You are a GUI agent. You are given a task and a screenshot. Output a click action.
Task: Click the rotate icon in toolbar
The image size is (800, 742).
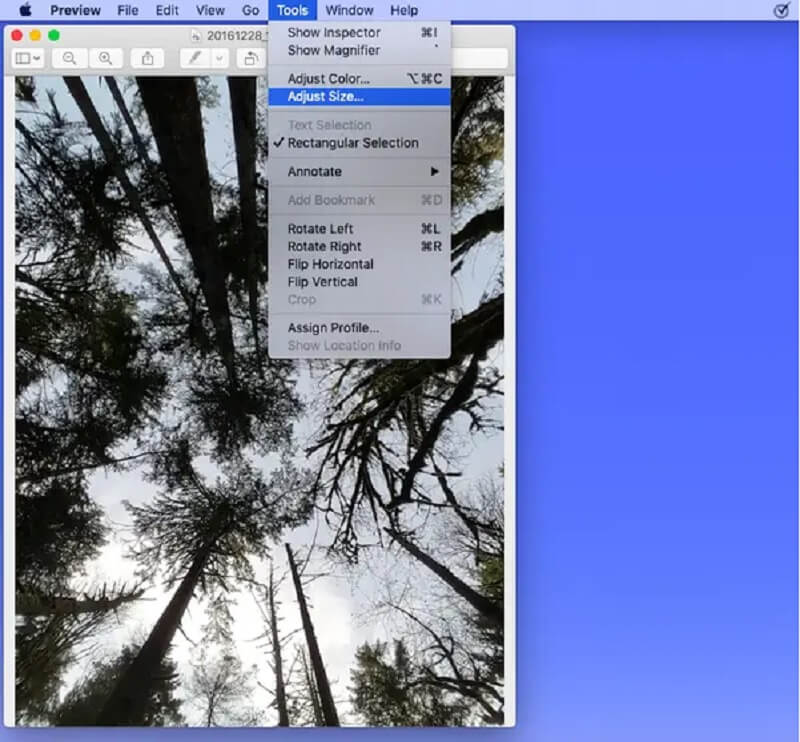point(250,59)
